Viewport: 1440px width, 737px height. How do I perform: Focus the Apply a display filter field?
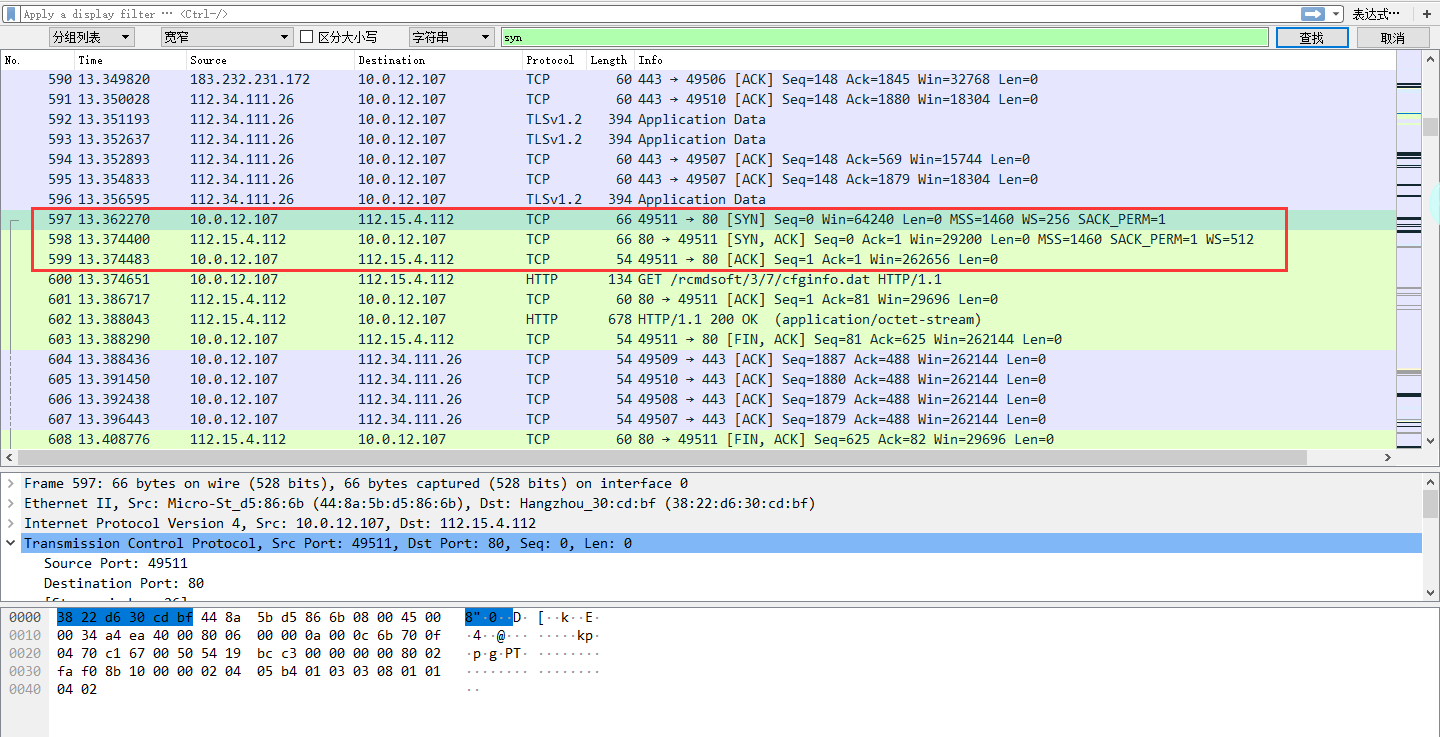point(660,14)
